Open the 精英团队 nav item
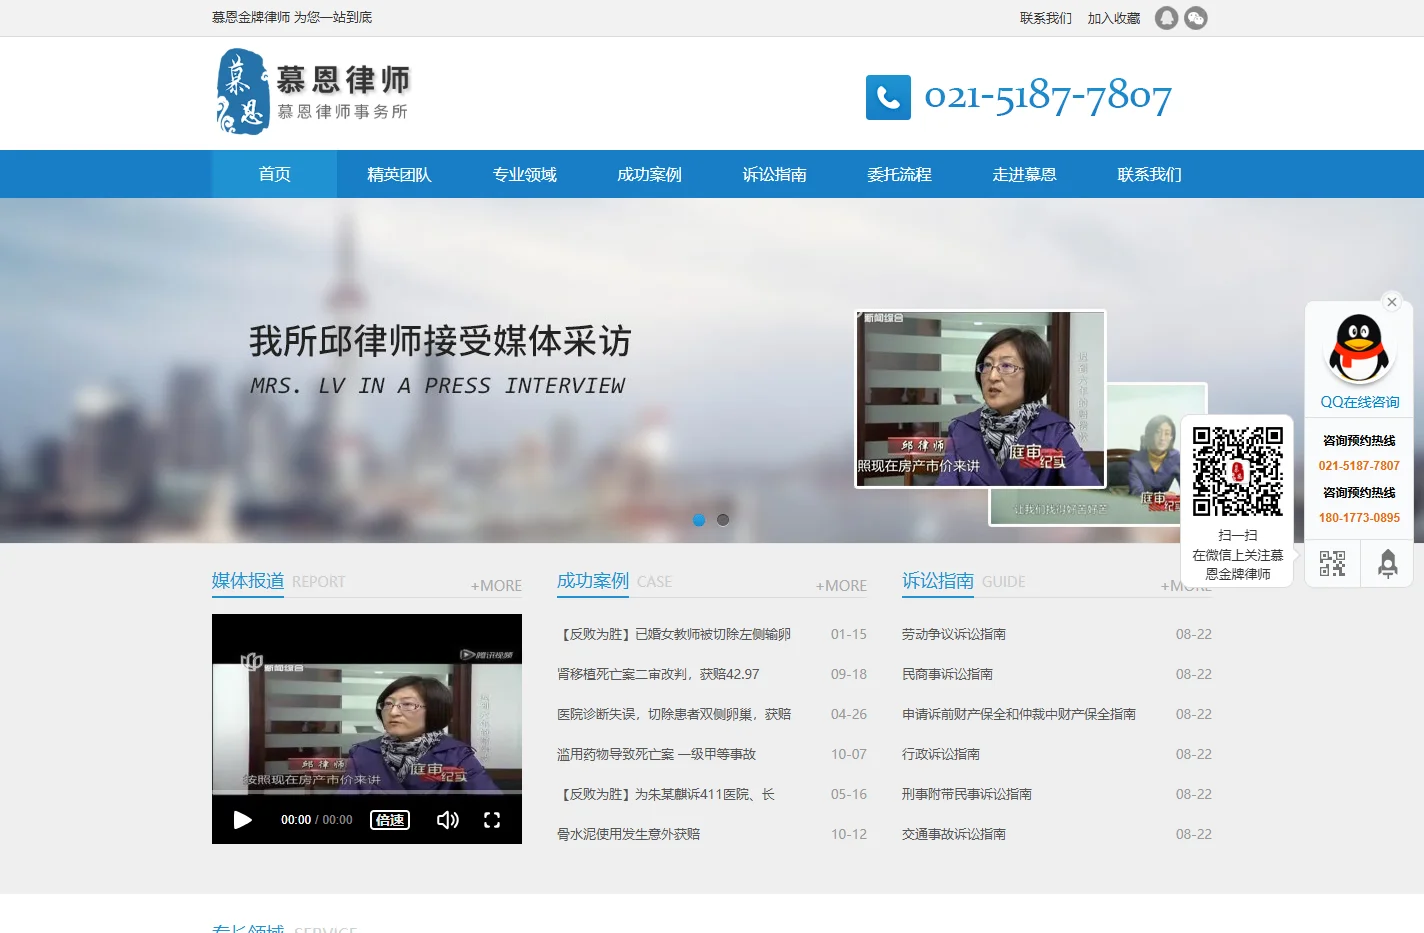1424x933 pixels. pos(399,174)
